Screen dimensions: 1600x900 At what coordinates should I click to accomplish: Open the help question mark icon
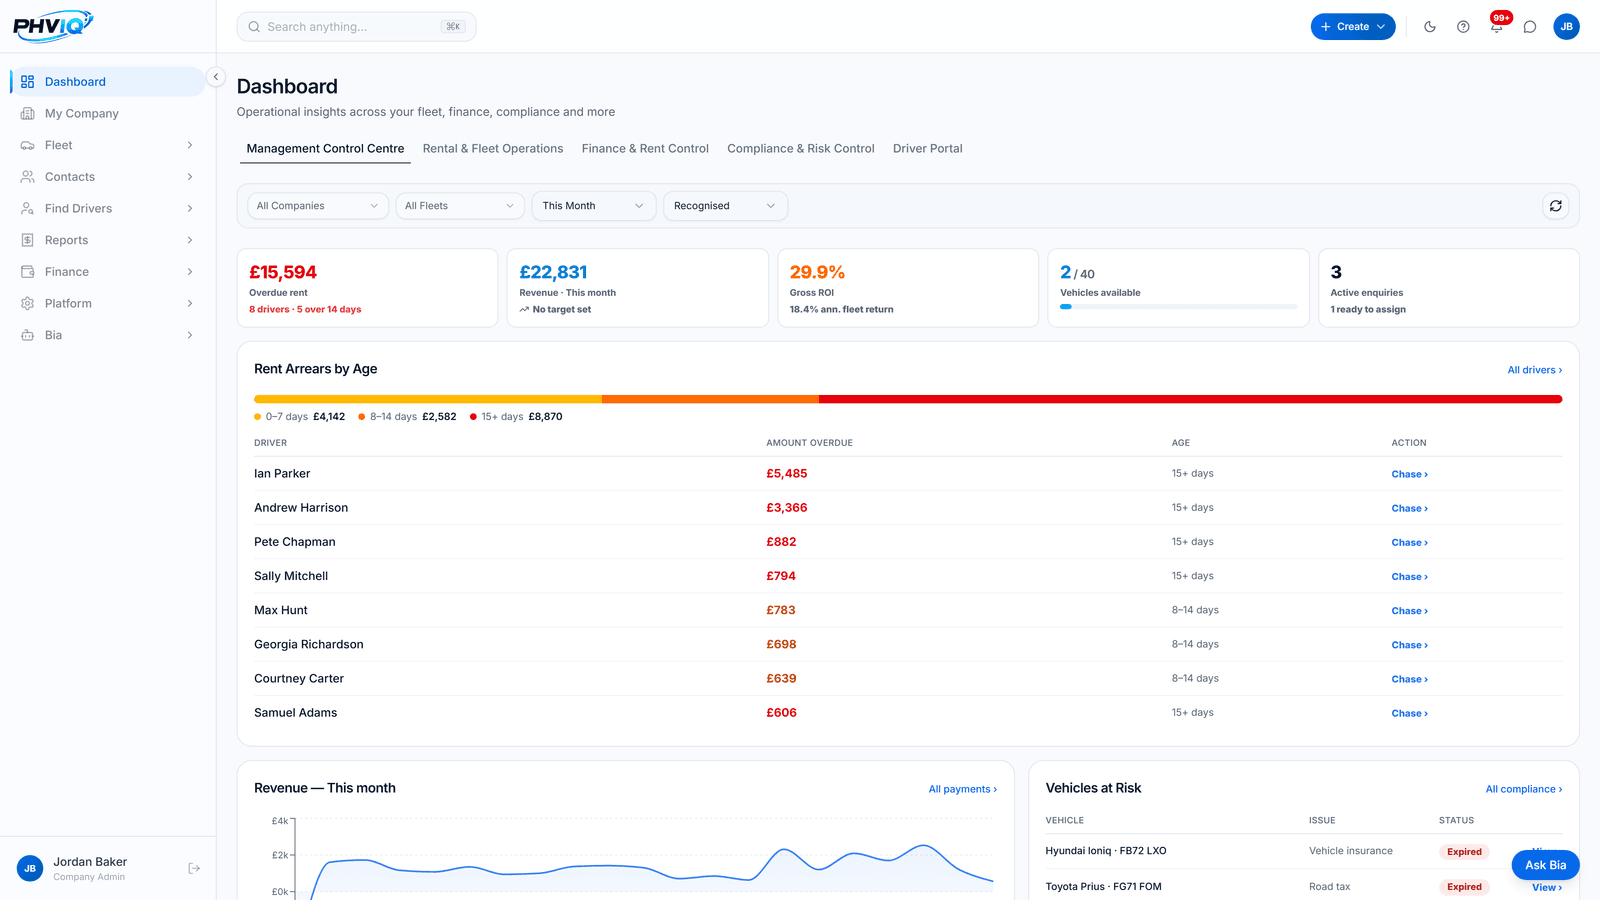(1463, 27)
